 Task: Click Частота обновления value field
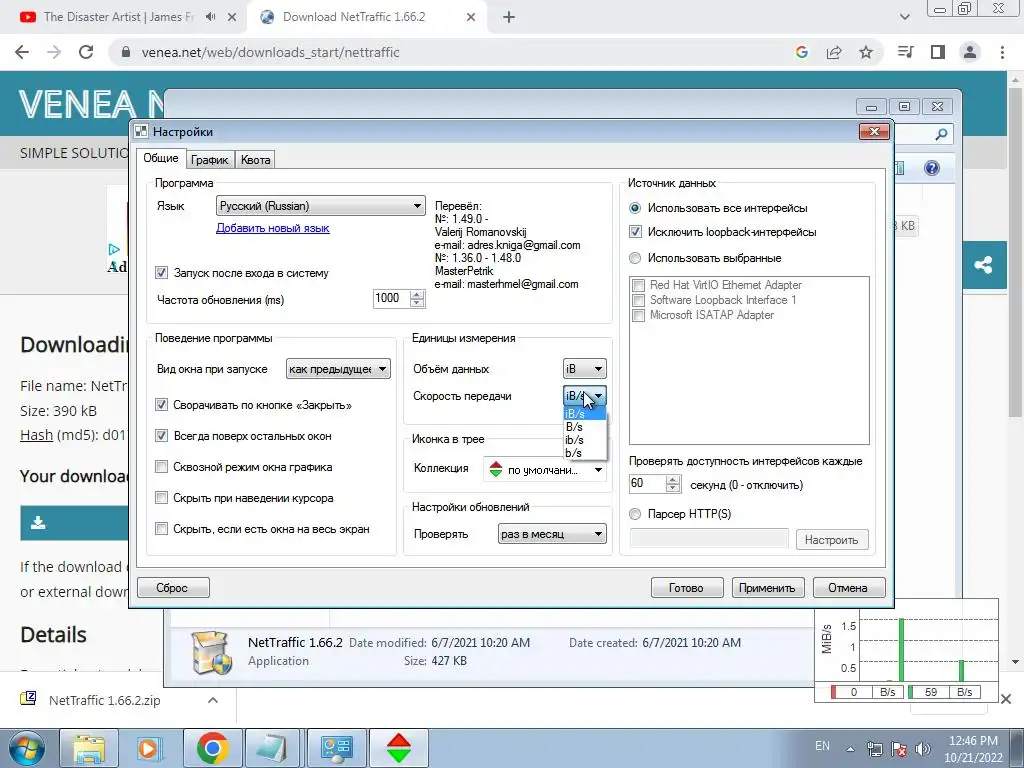391,298
